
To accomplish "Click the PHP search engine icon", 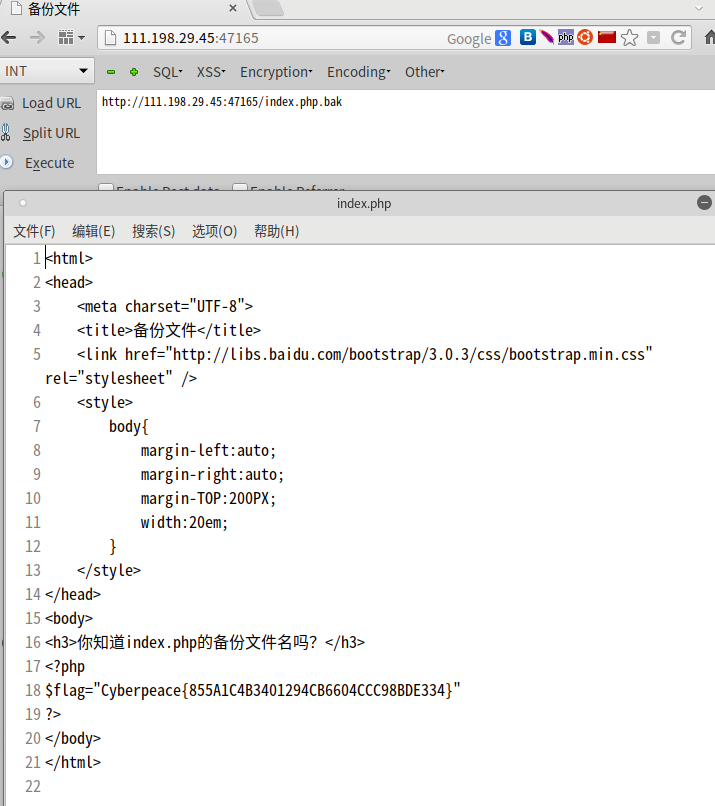I will pyautogui.click(x=566, y=38).
